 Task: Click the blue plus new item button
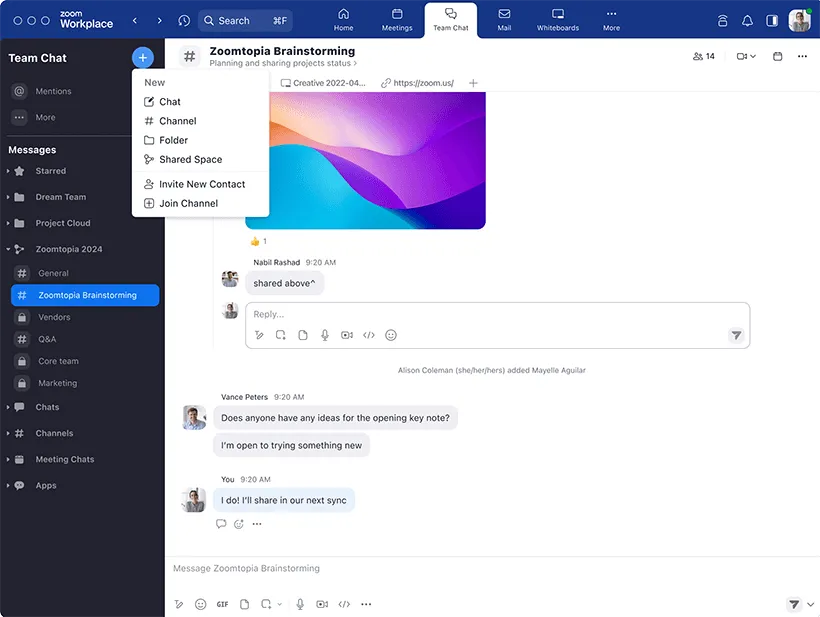click(x=143, y=58)
